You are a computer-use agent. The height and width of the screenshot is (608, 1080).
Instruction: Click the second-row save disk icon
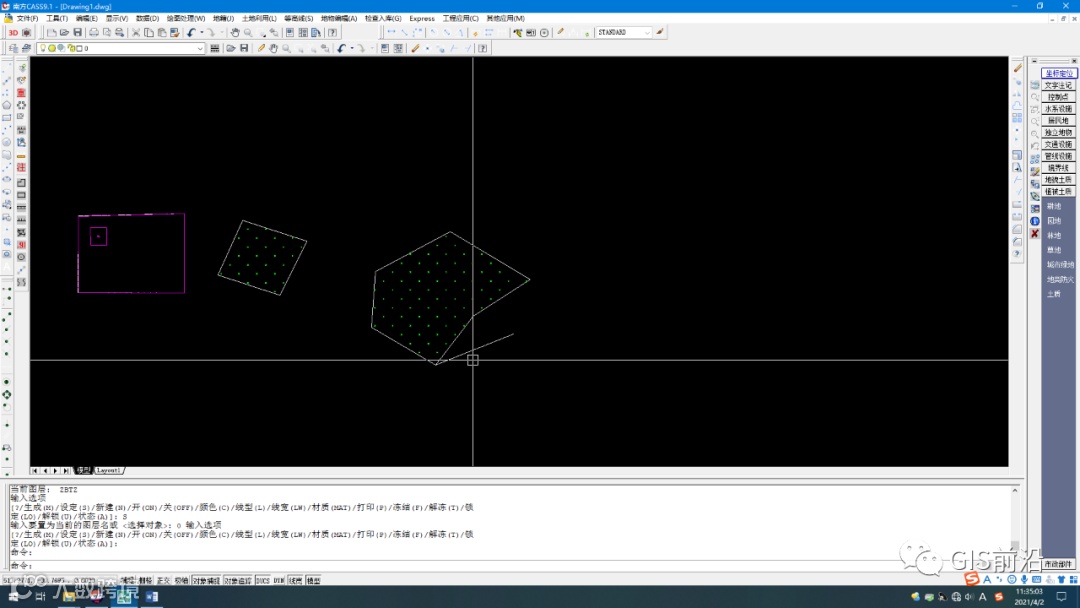pyautogui.click(x=244, y=48)
